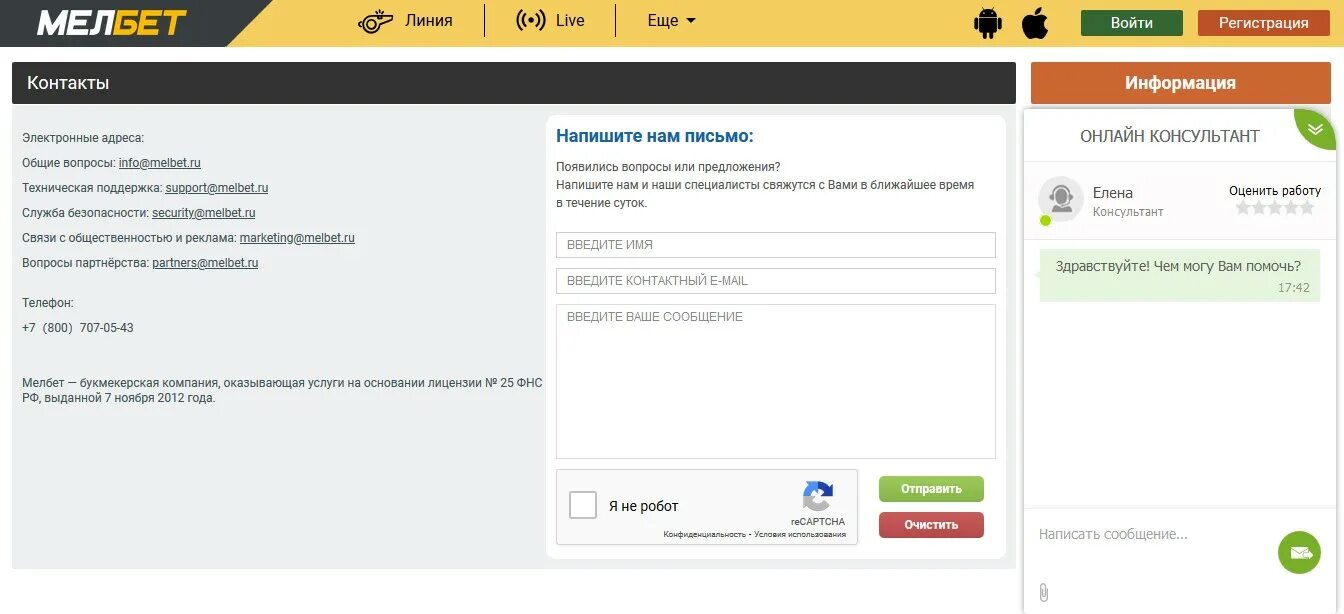This screenshot has height=614, width=1344.
Task: Open the Линия section
Action: [x=427, y=19]
